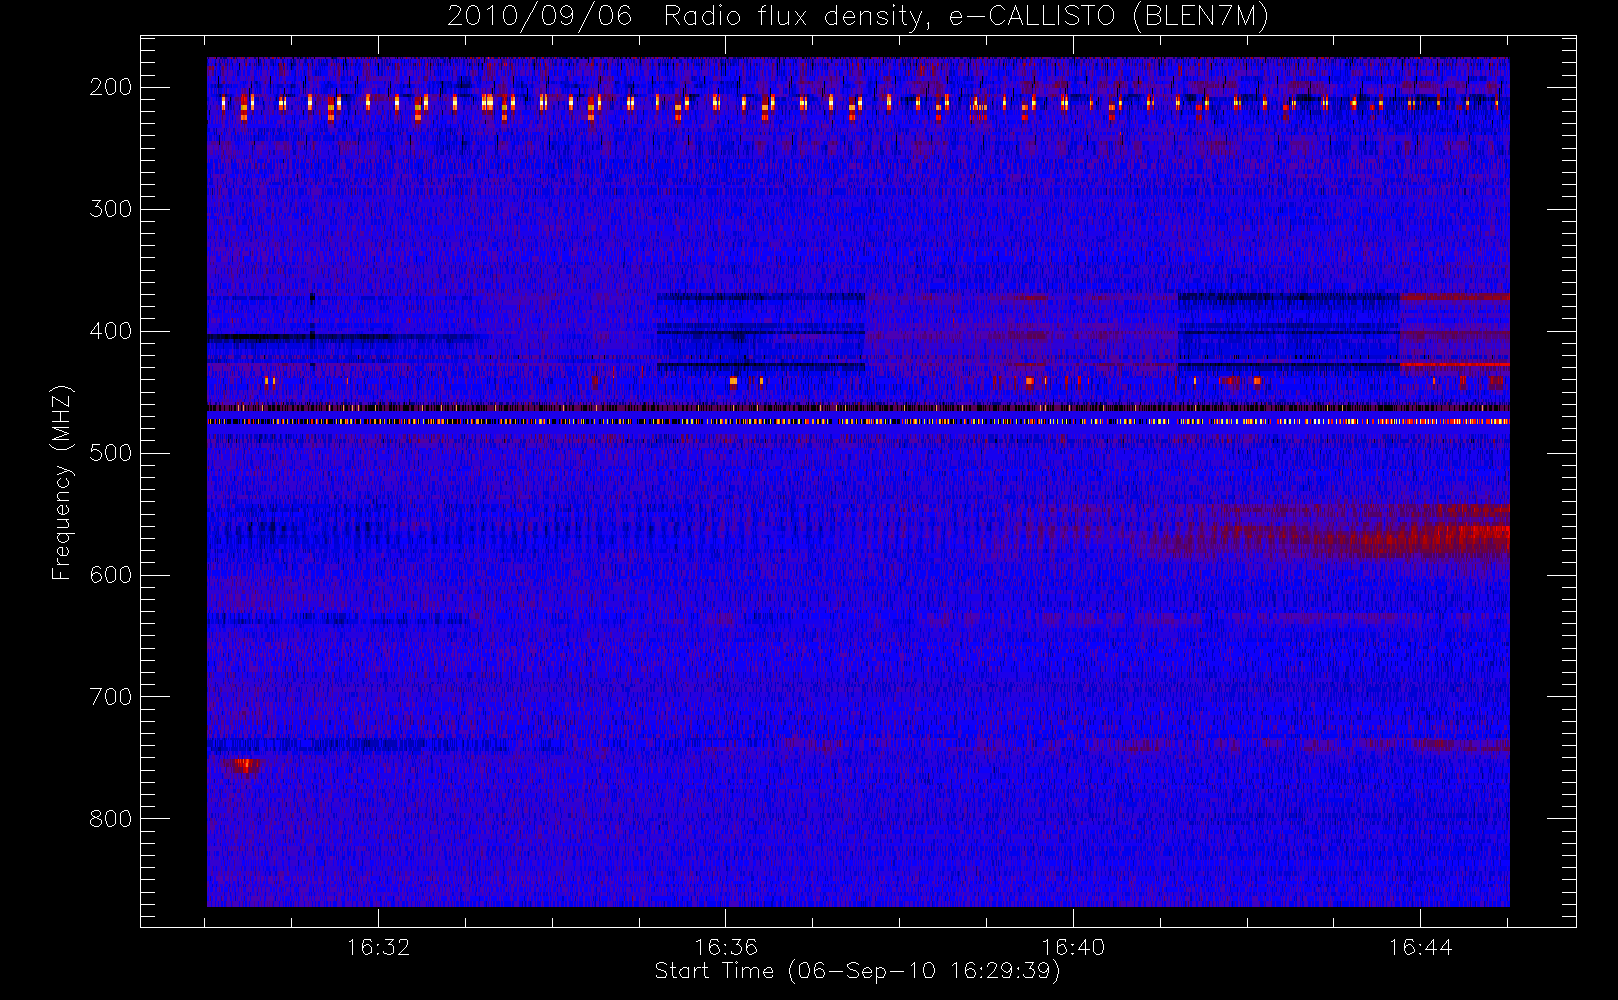Click the 700 frequency tick label
The height and width of the screenshot is (1000, 1618).
(111, 697)
